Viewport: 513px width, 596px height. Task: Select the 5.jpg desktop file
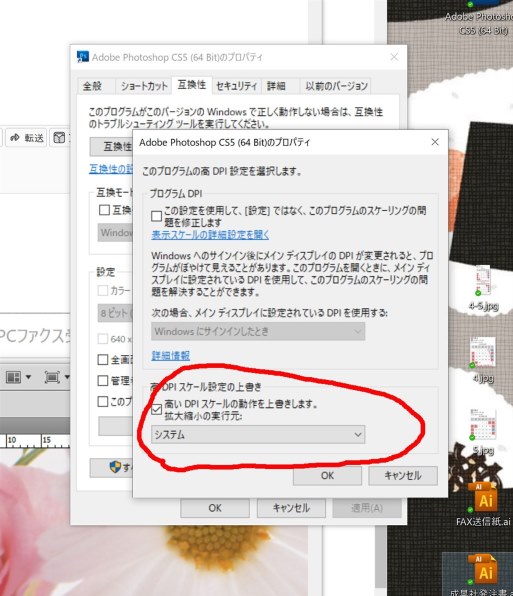[483, 432]
